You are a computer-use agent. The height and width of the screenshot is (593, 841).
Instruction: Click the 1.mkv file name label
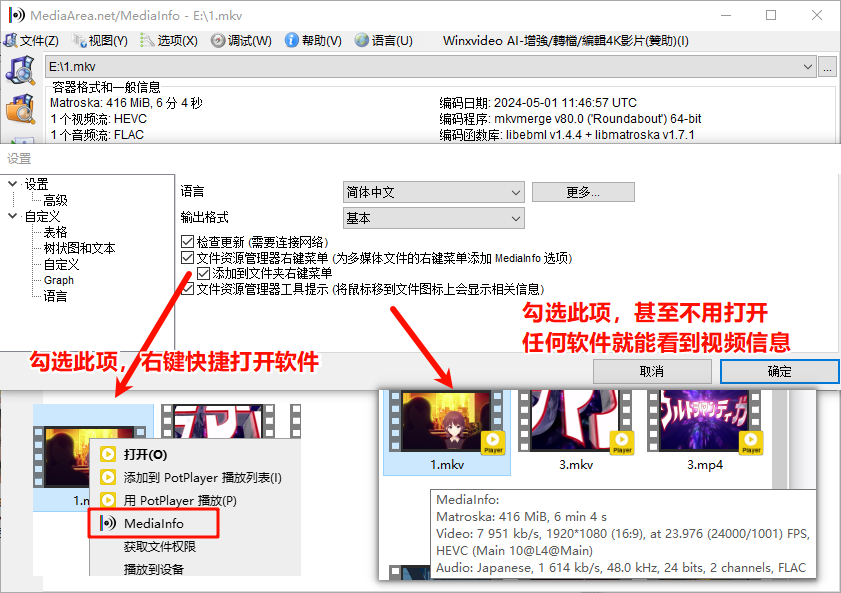pos(447,465)
